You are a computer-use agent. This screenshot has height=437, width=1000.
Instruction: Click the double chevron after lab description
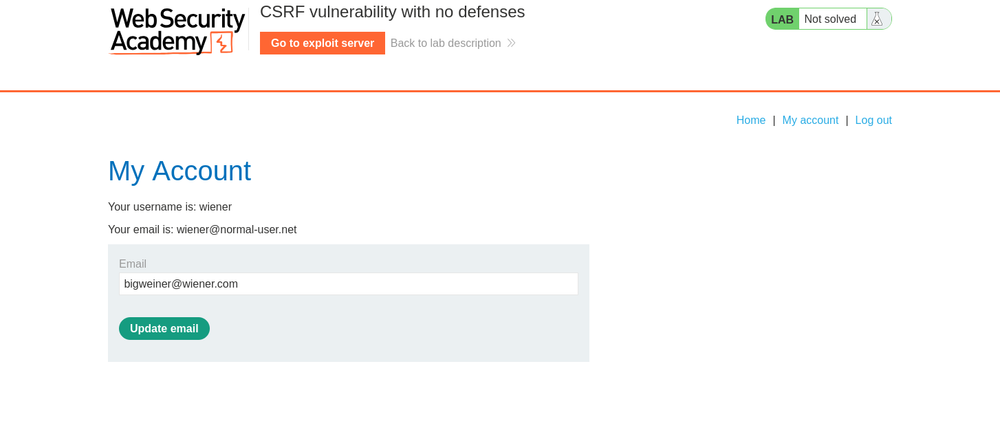coord(511,43)
